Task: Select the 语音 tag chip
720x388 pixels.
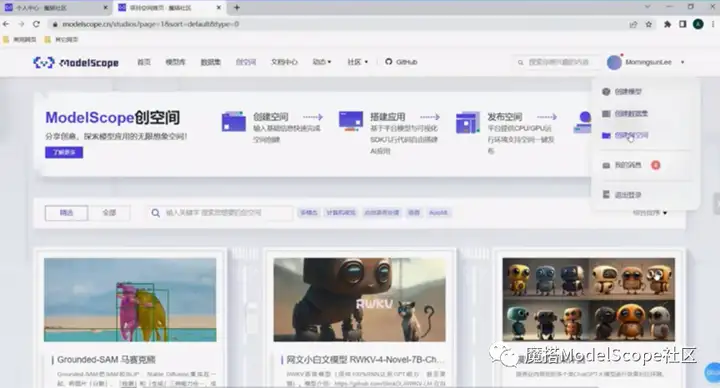Action: (414, 213)
